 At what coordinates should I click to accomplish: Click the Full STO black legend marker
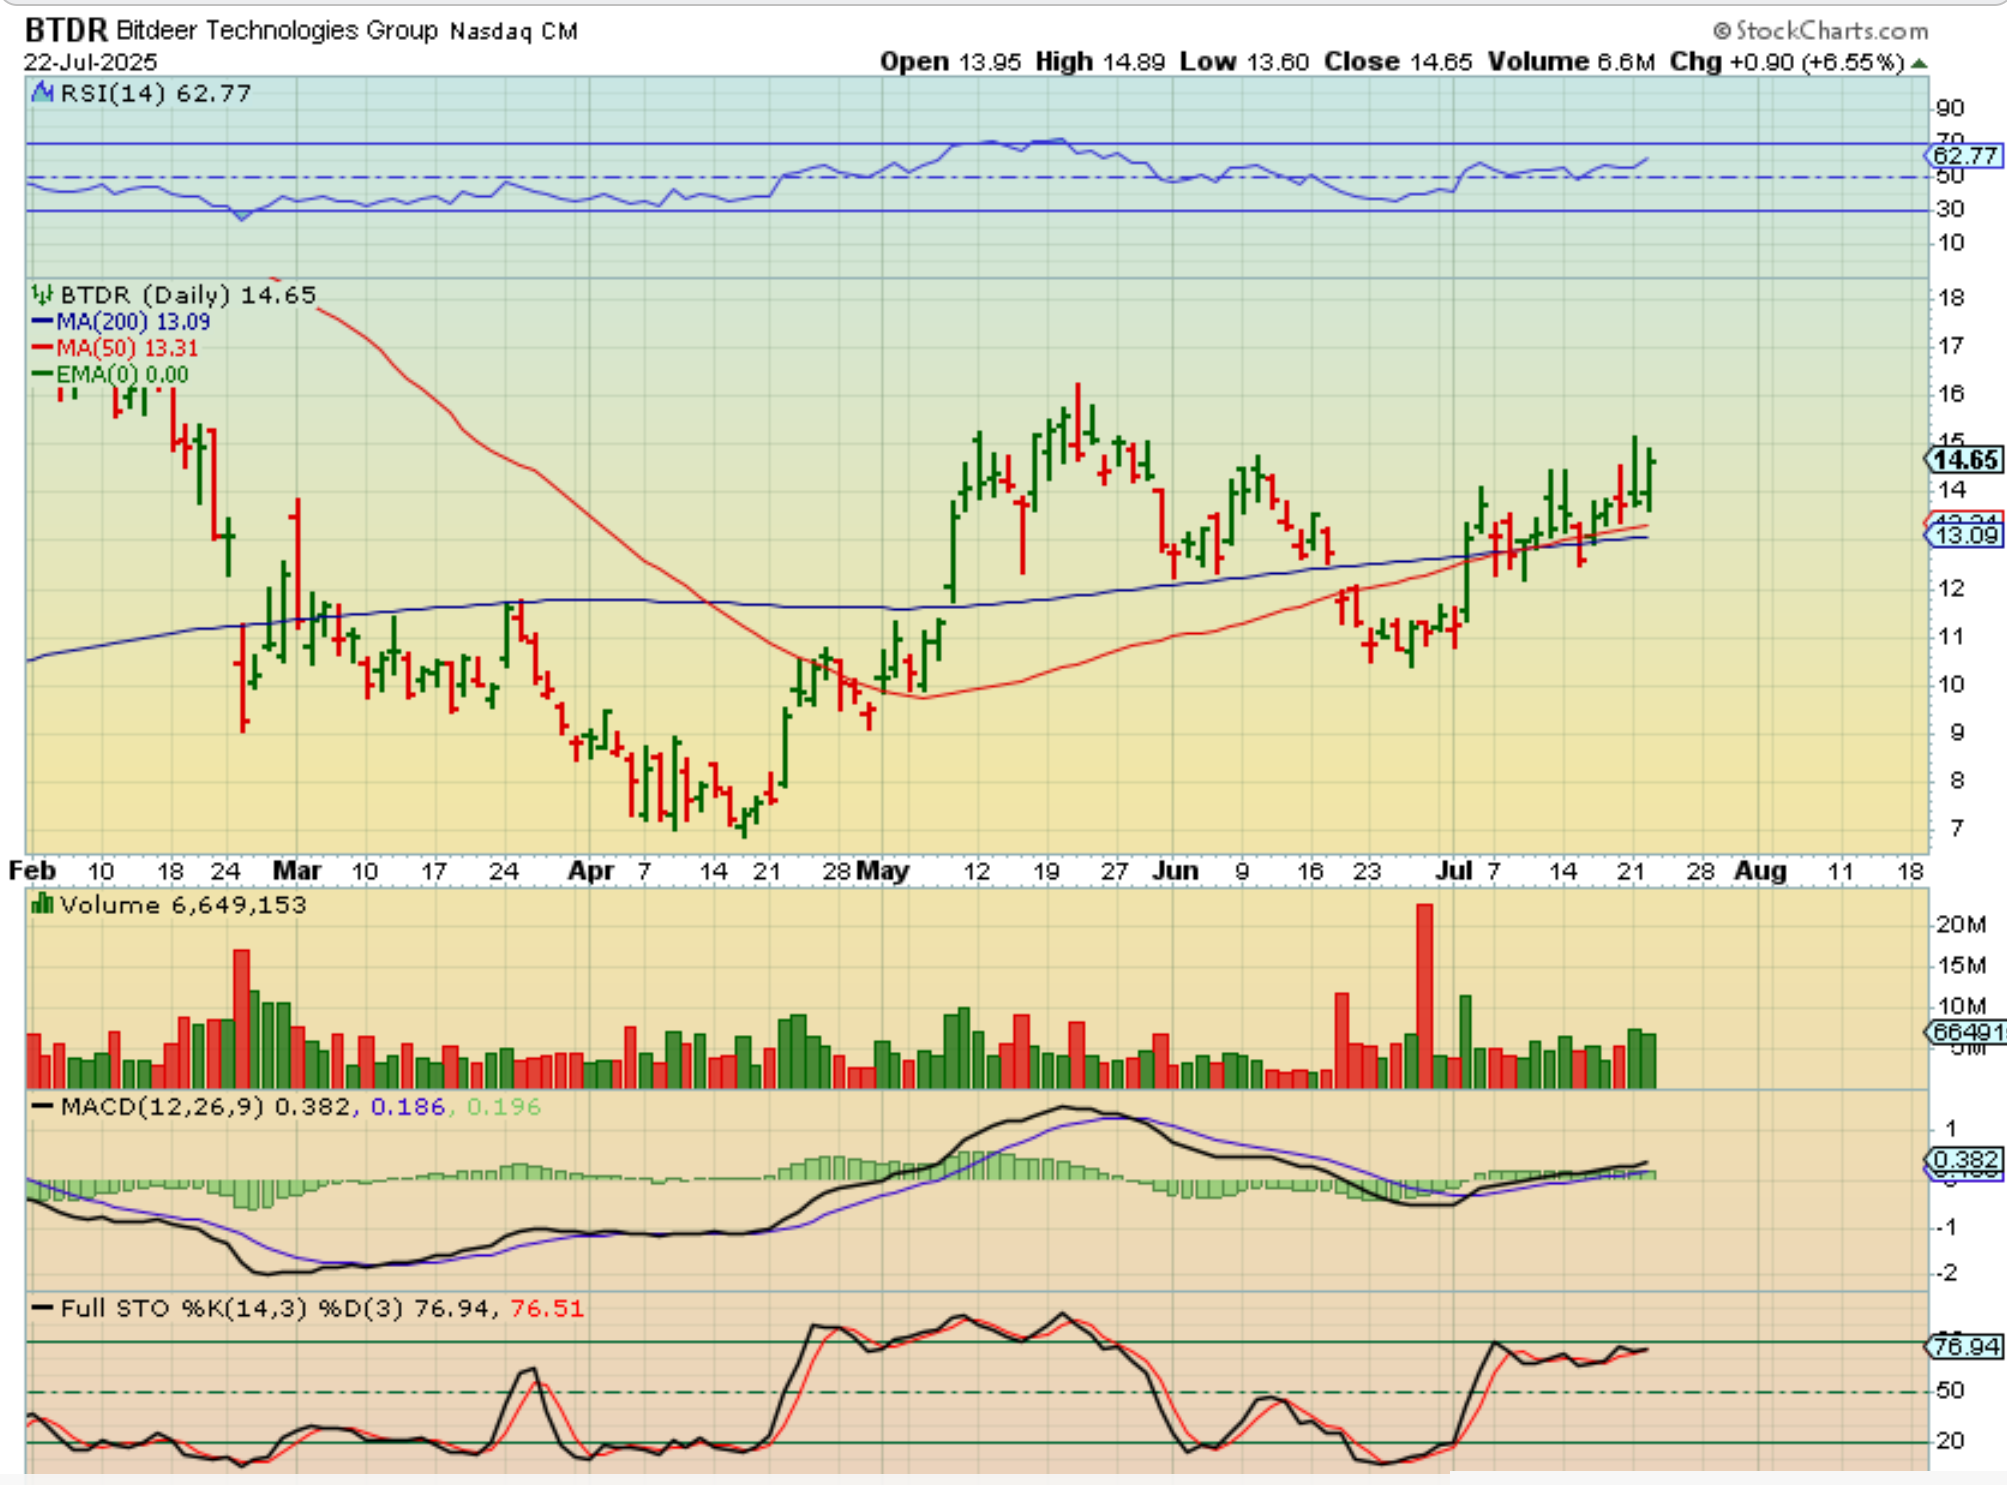[x=42, y=1308]
